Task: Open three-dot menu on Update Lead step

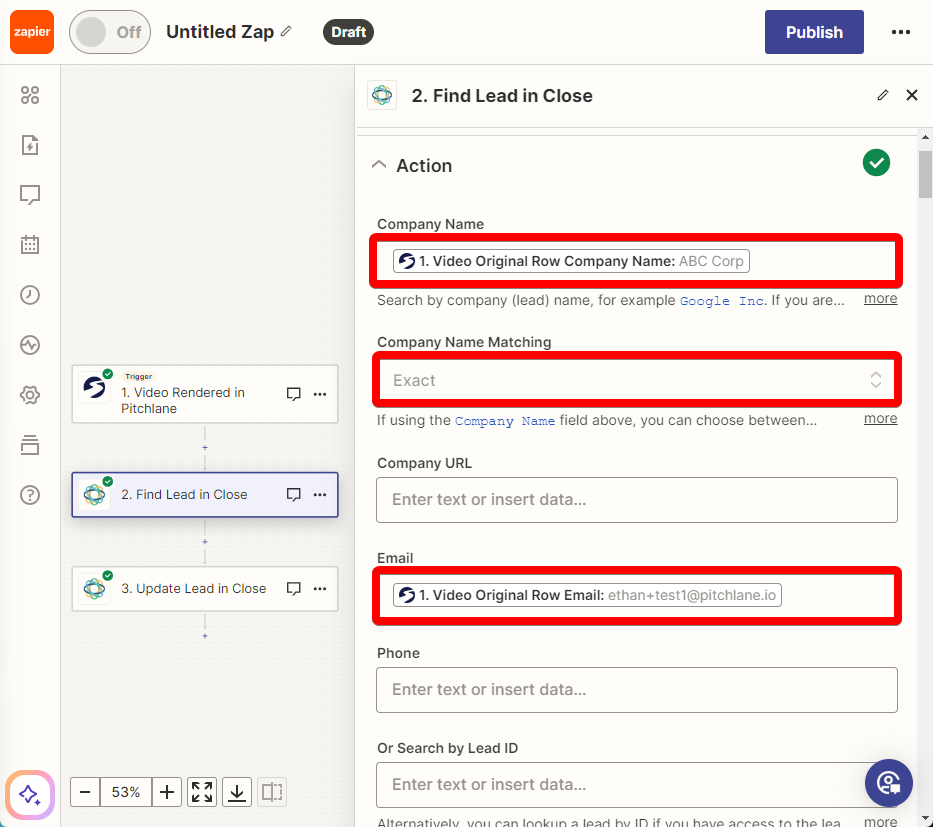Action: coord(320,588)
